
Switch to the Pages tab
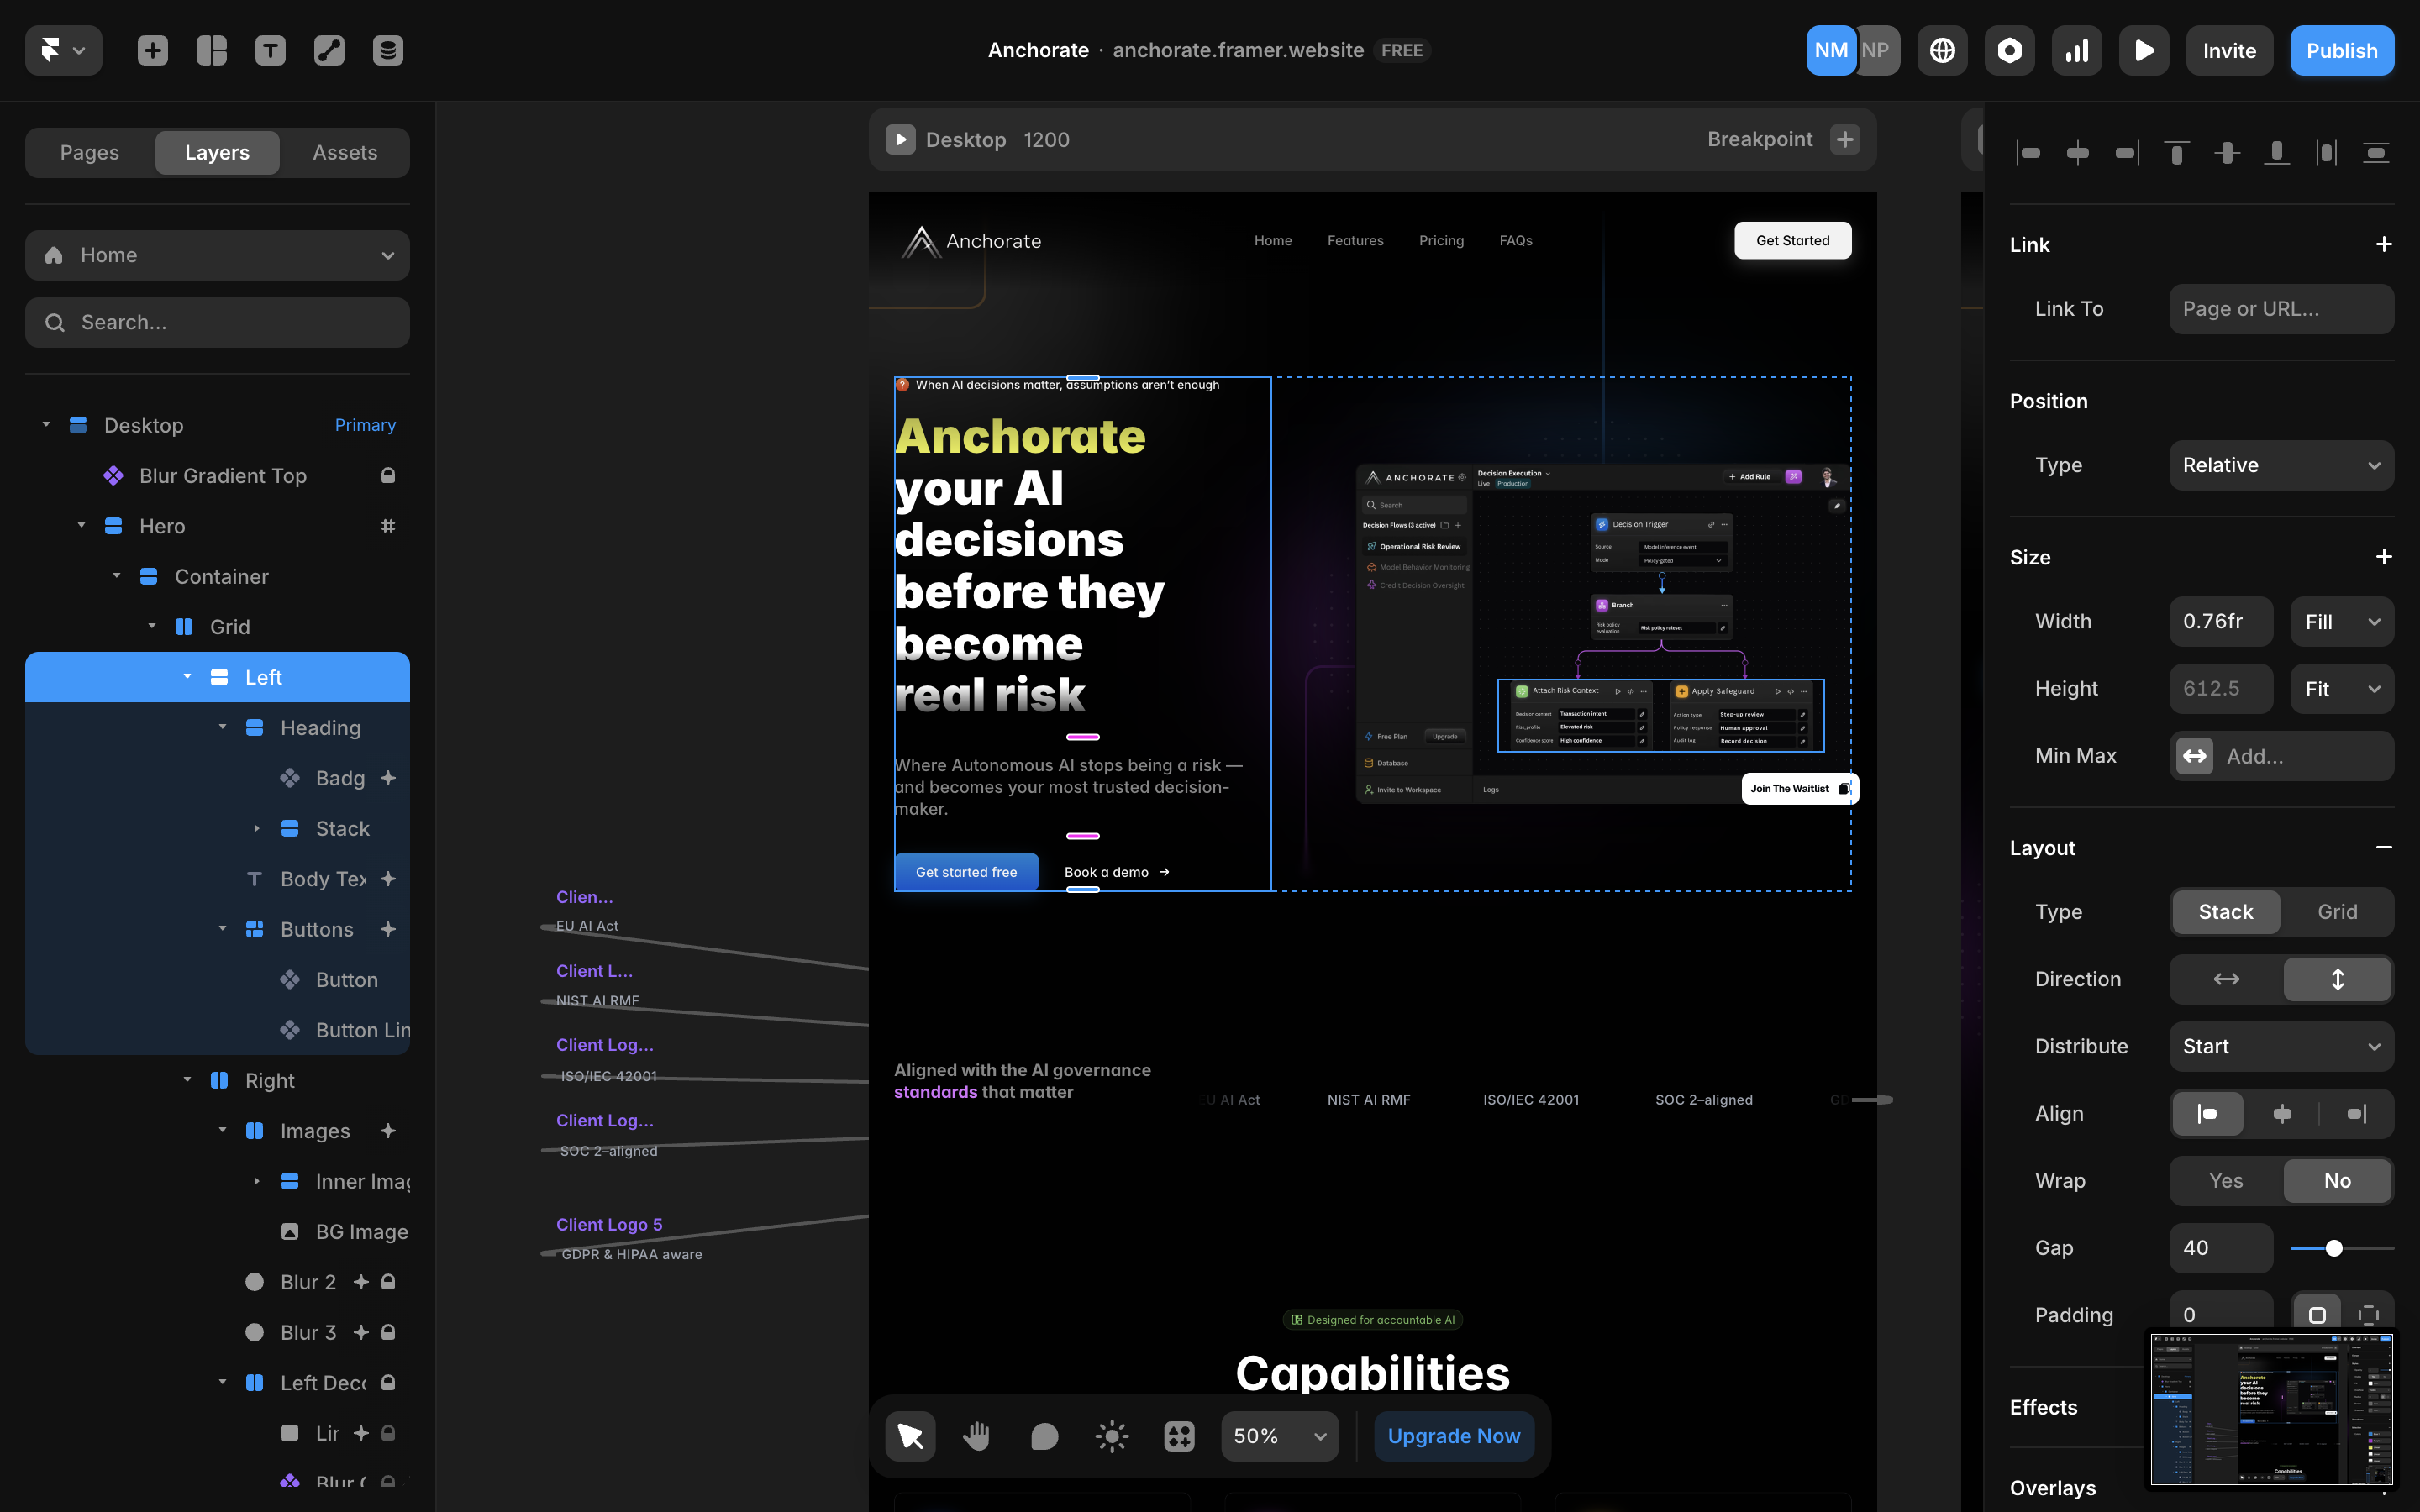click(89, 152)
